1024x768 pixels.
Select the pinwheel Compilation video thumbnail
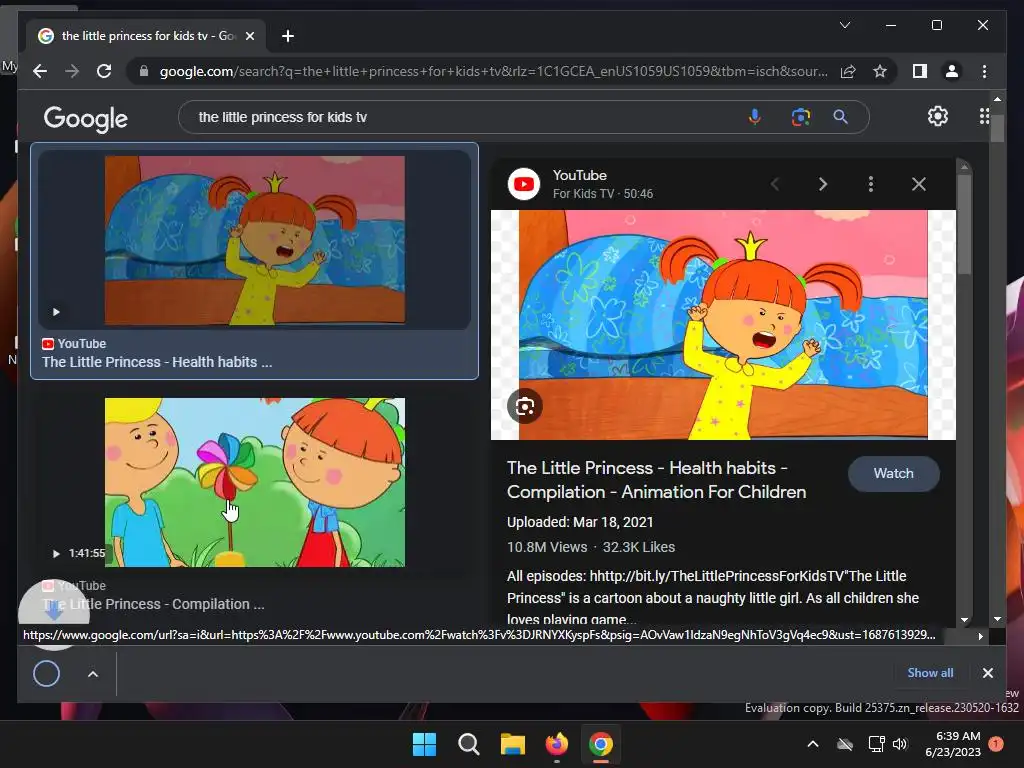[x=255, y=482]
